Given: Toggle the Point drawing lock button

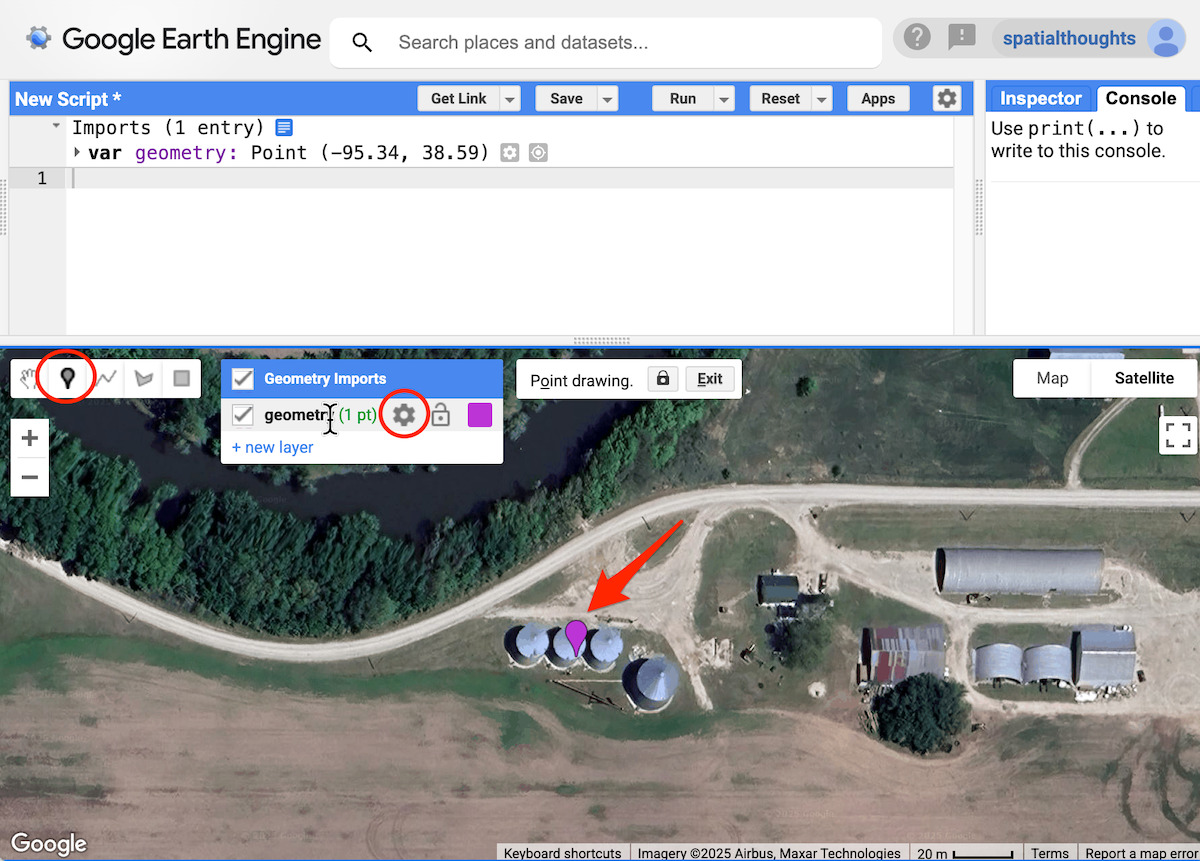Looking at the screenshot, I should coord(661,379).
